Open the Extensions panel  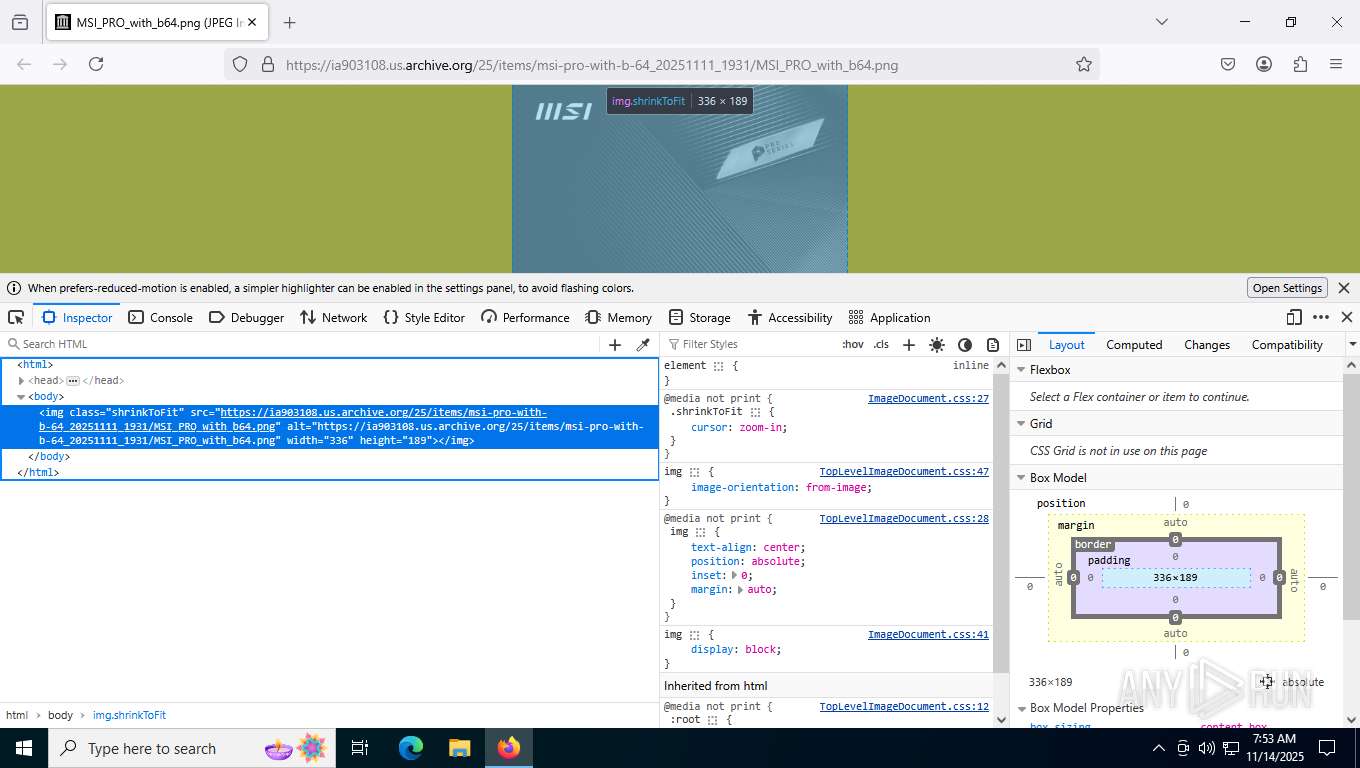point(1300,64)
